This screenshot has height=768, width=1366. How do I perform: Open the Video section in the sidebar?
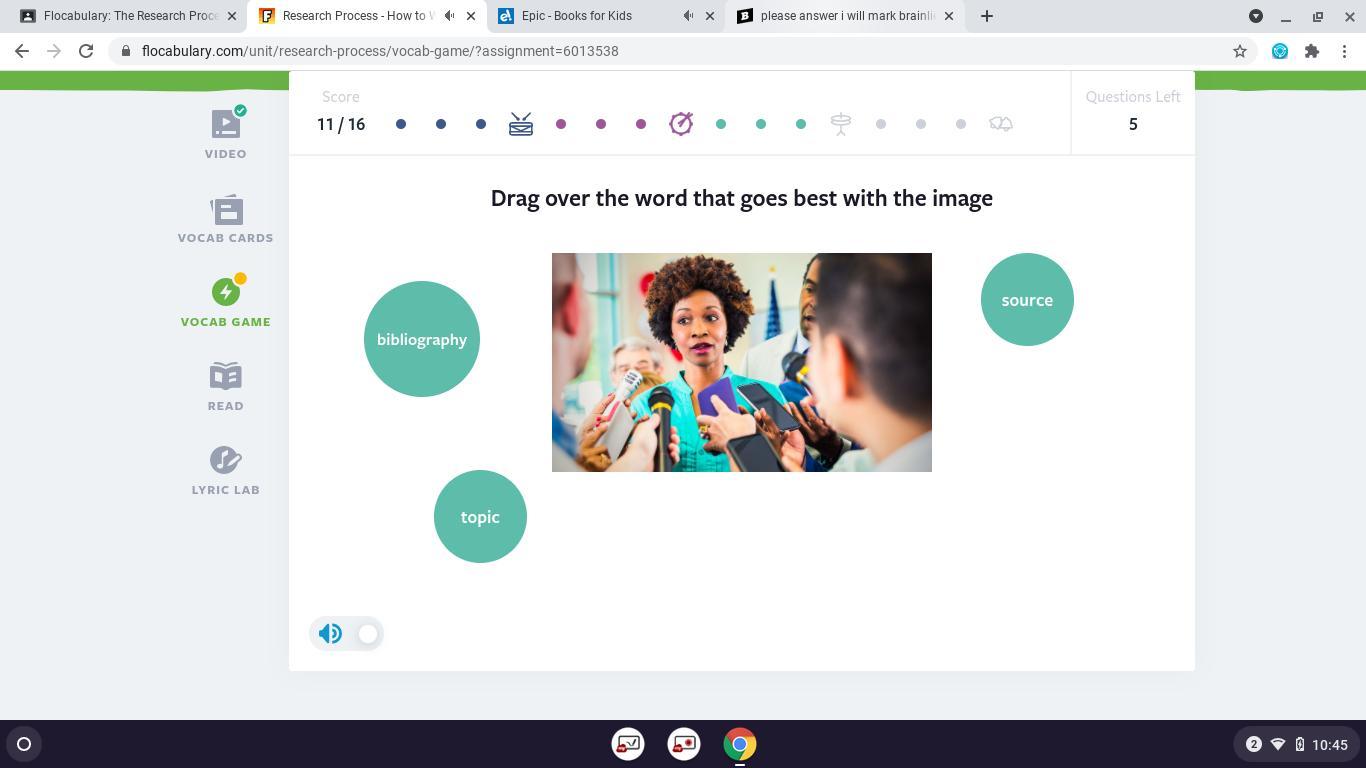[x=225, y=133]
